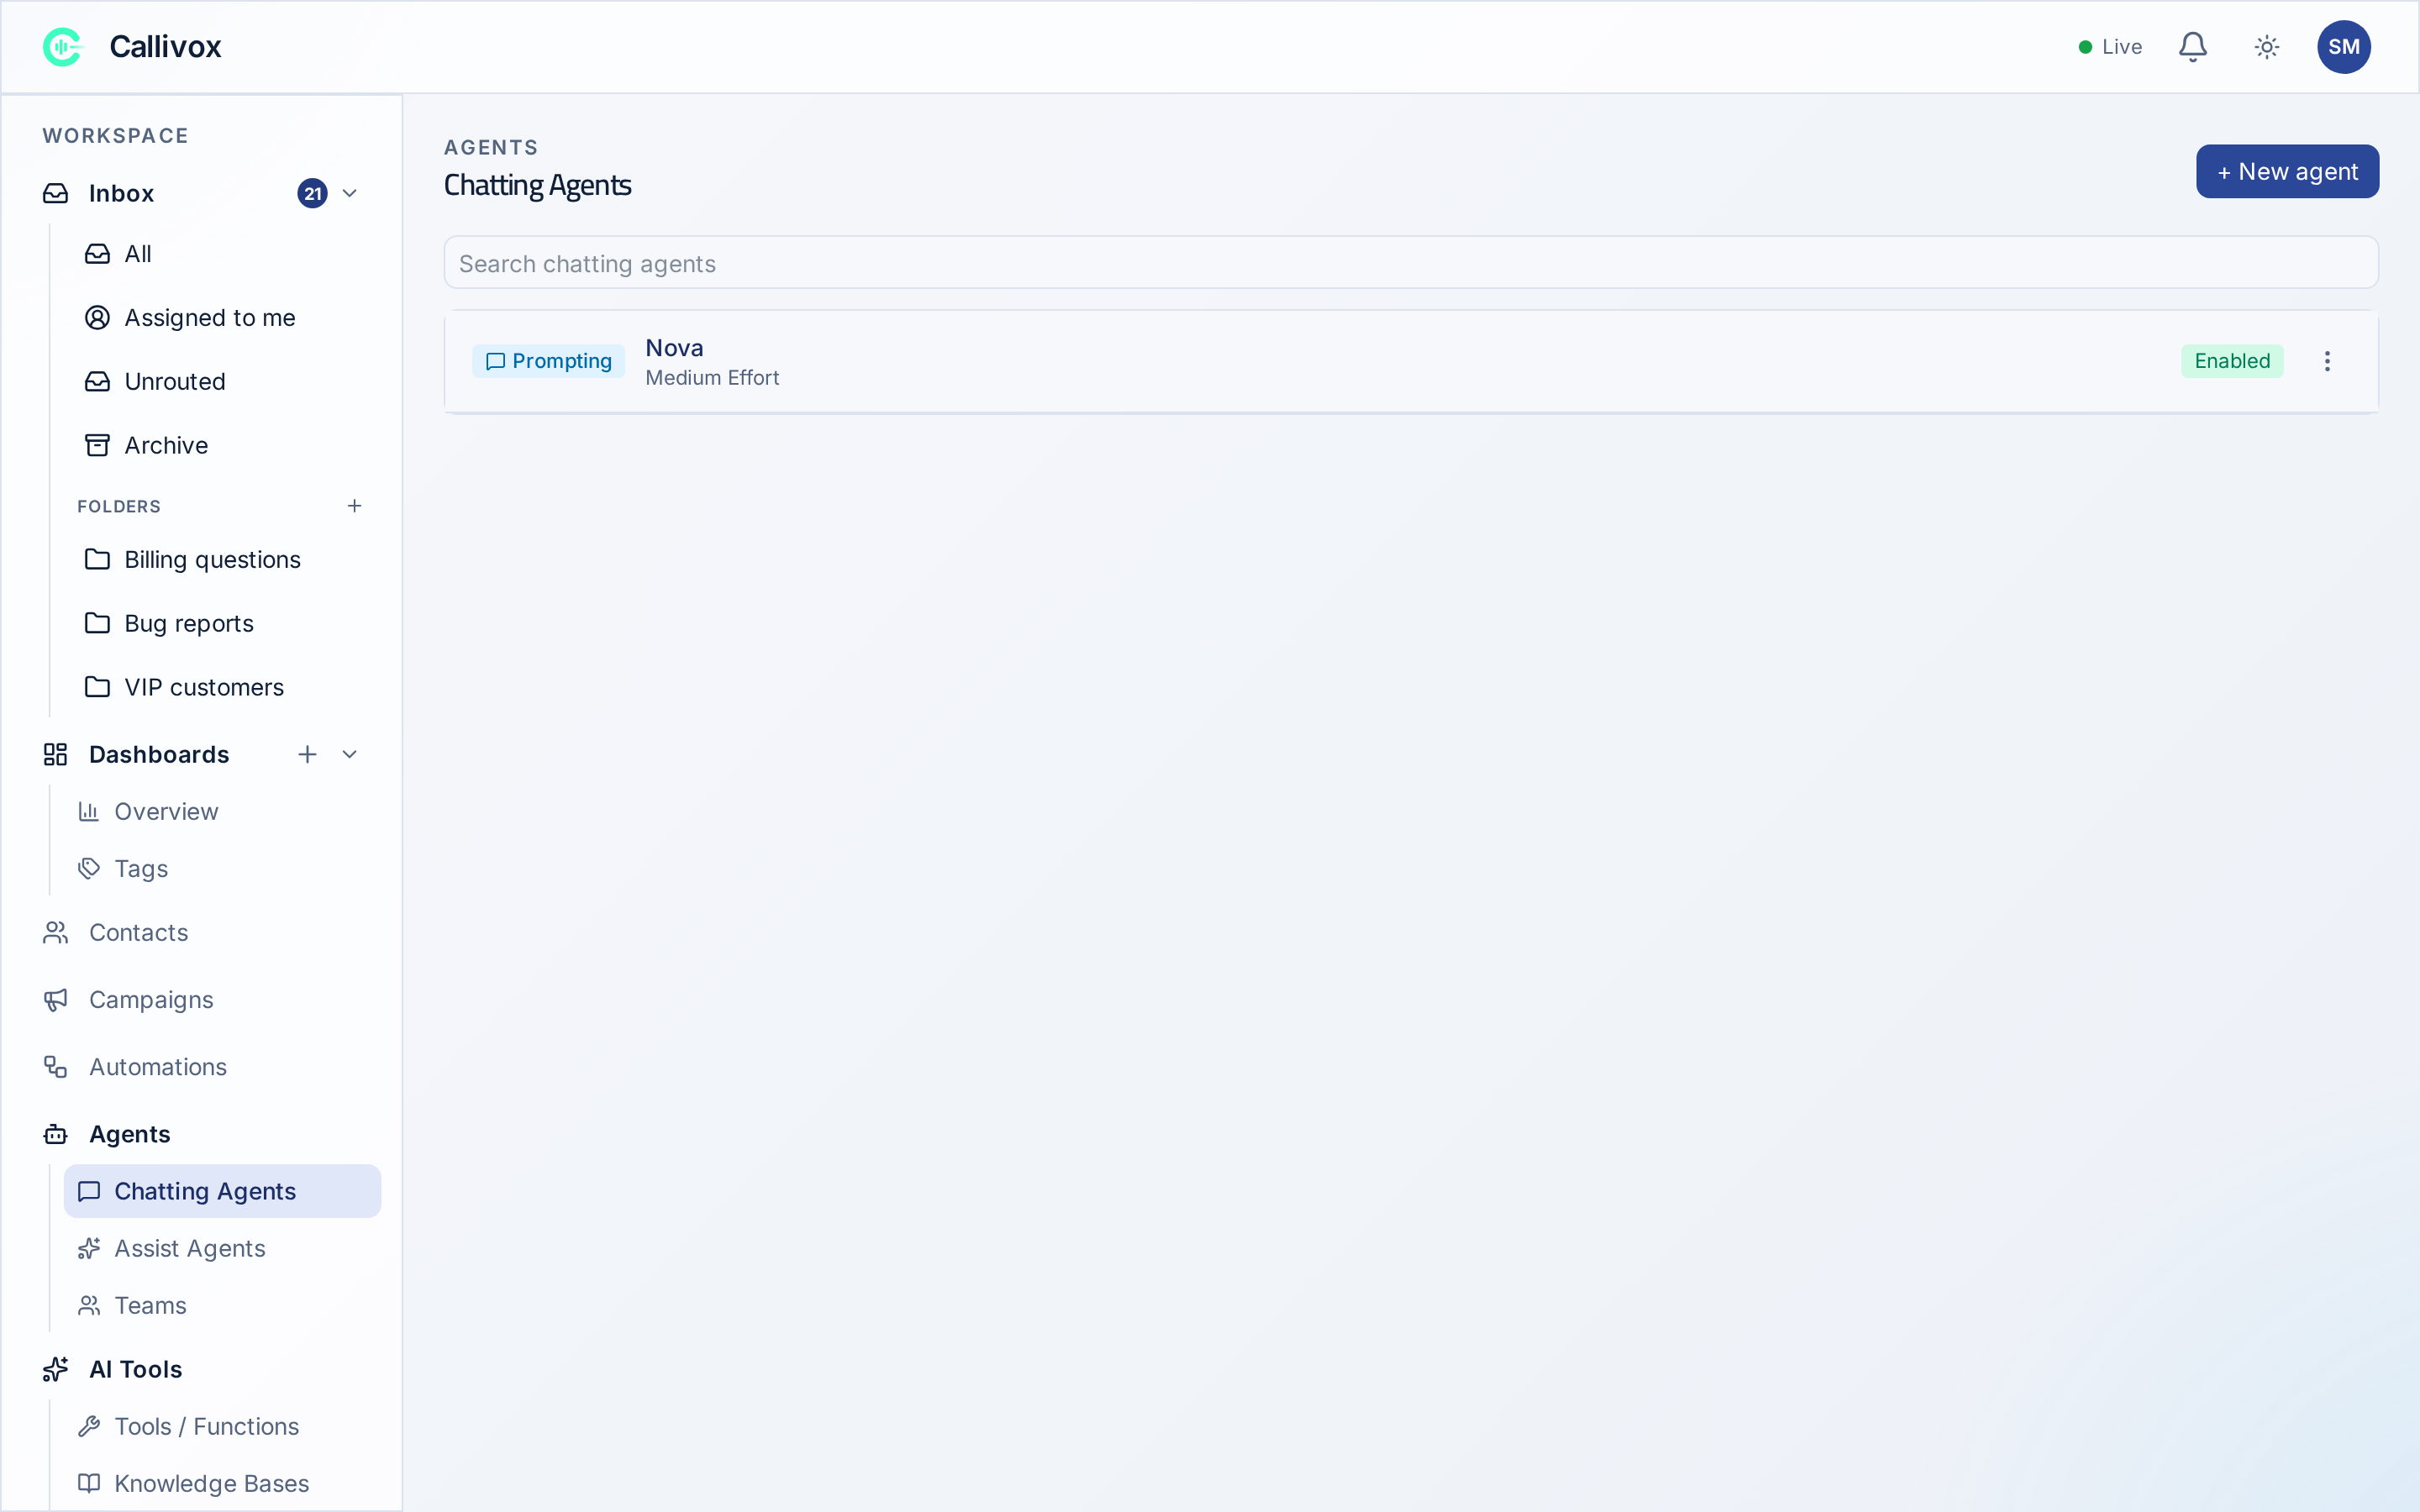This screenshot has height=1512, width=2420.
Task: Add a new dashboard with plus icon
Action: pyautogui.click(x=307, y=754)
